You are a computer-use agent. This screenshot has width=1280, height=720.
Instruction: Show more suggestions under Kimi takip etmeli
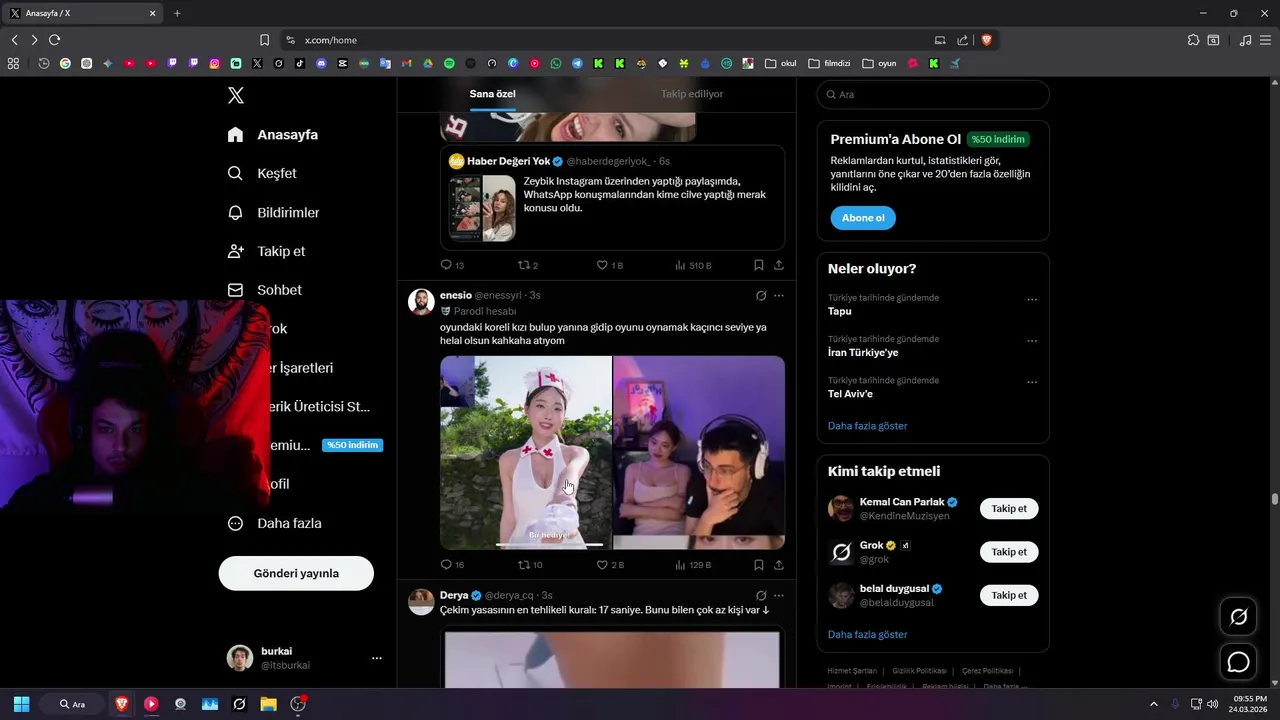867,635
